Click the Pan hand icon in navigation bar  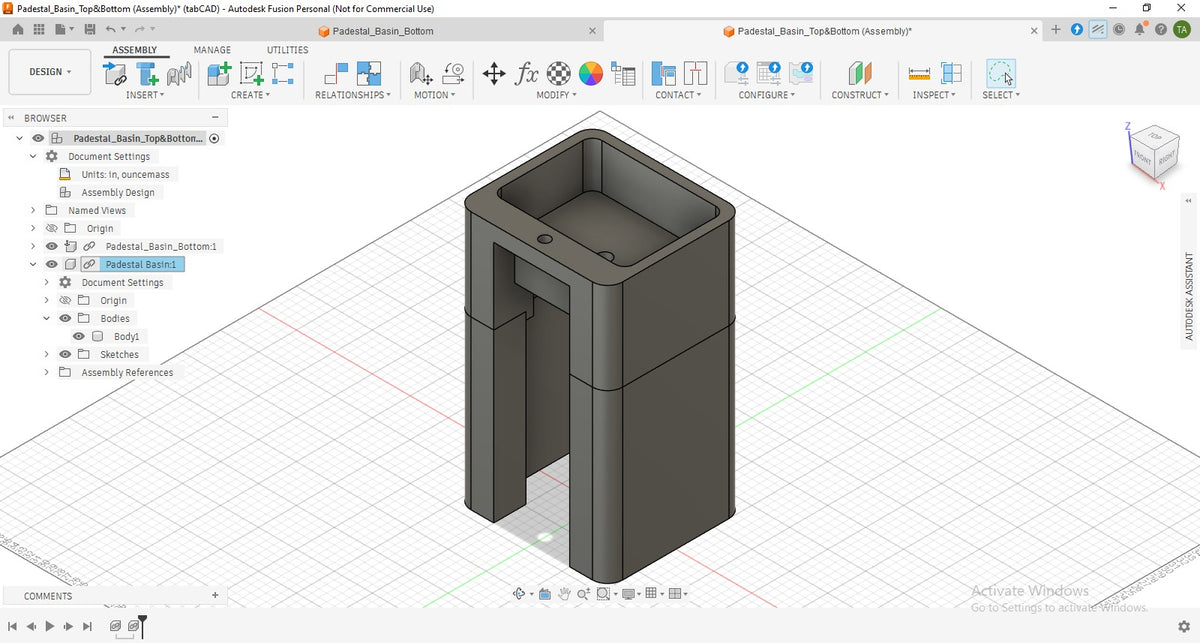pyautogui.click(x=564, y=594)
